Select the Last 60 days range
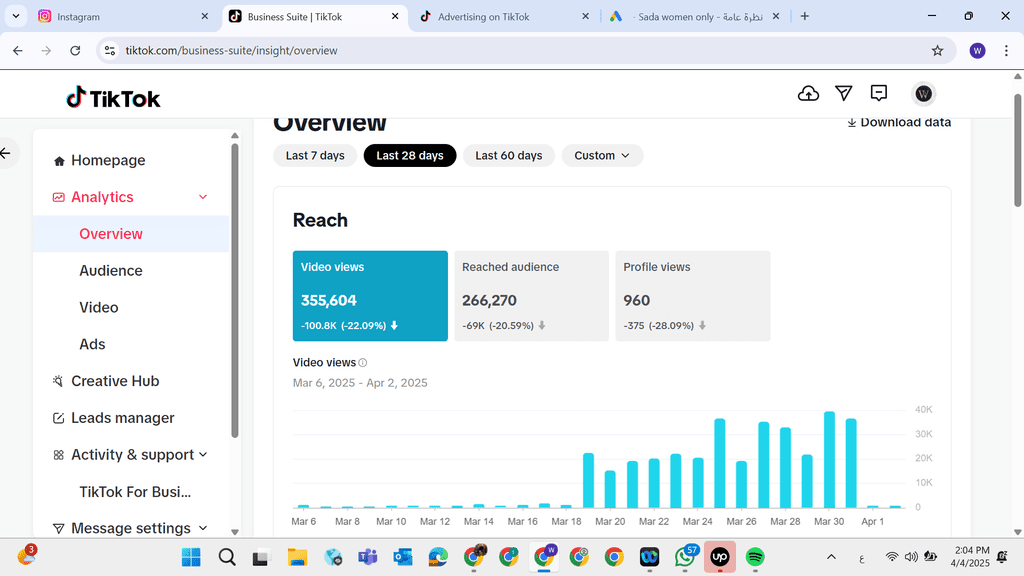 coord(508,155)
